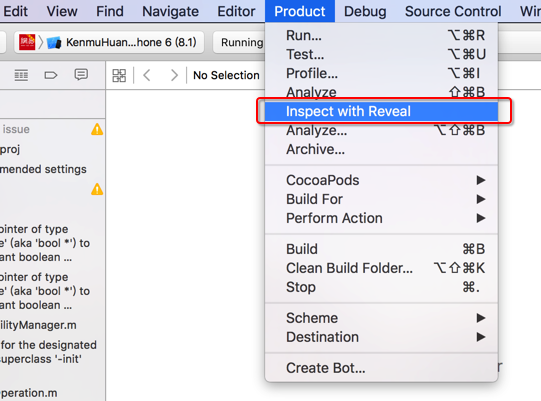Viewport: 541px width, 401px height.
Task: Click the red app scheme icon
Action: [27, 42]
